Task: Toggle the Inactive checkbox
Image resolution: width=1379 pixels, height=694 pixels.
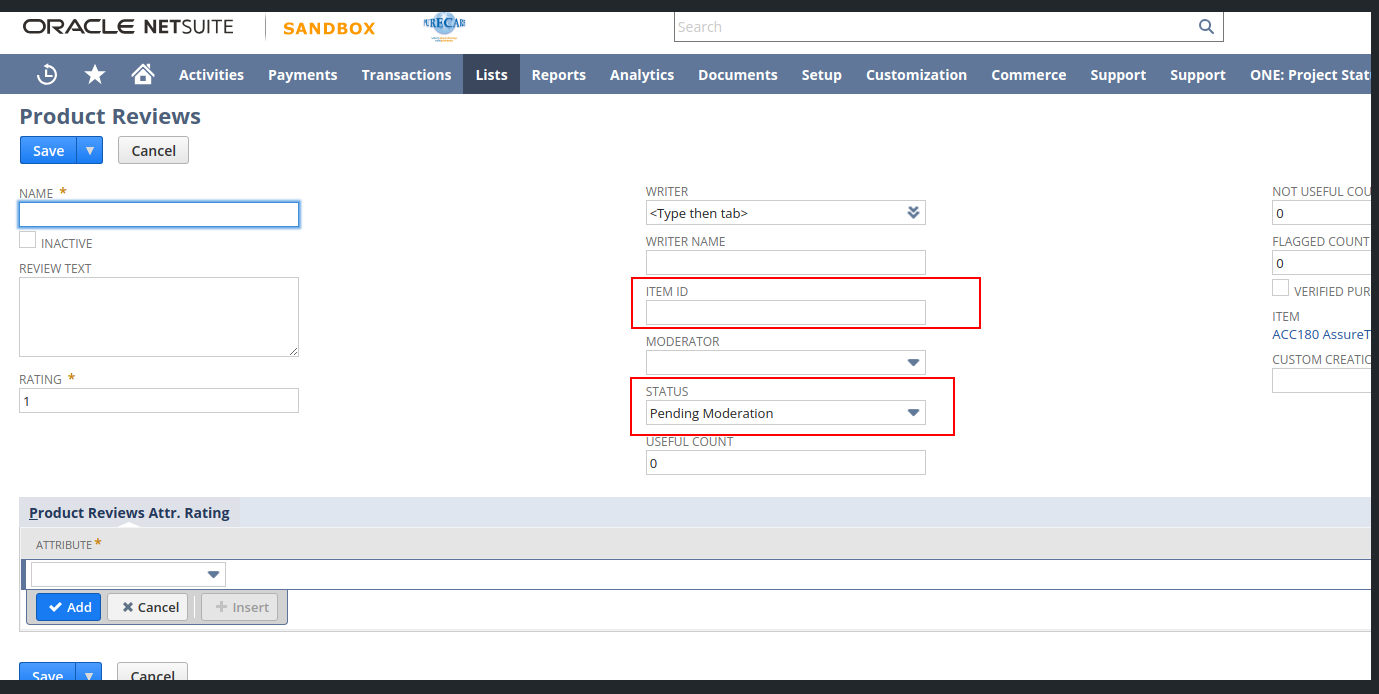Action: [28, 240]
